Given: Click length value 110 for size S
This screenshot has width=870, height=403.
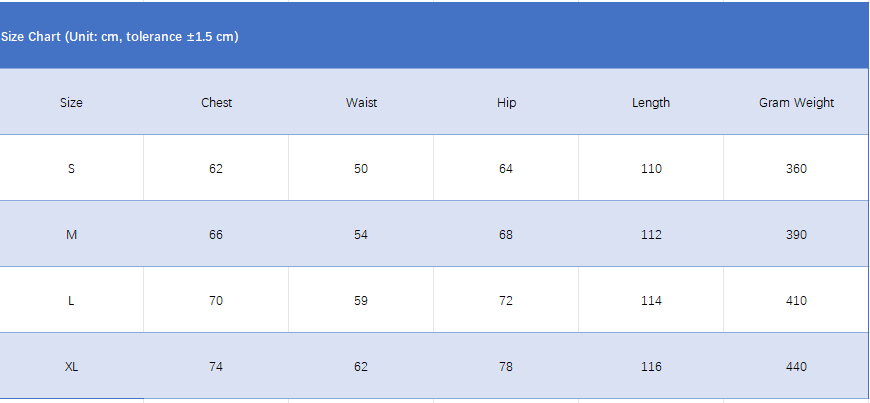Looking at the screenshot, I should (x=651, y=169).
